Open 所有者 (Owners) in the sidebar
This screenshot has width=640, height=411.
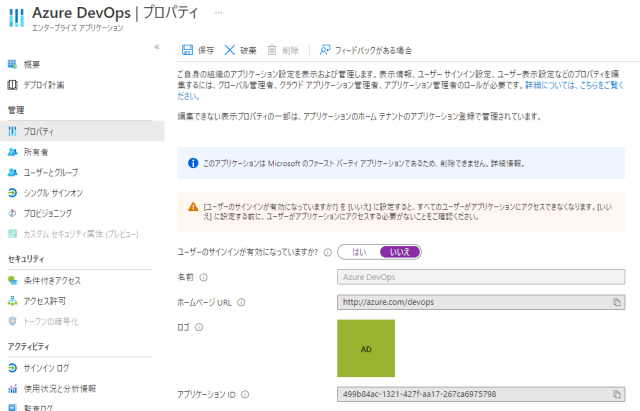[36, 152]
